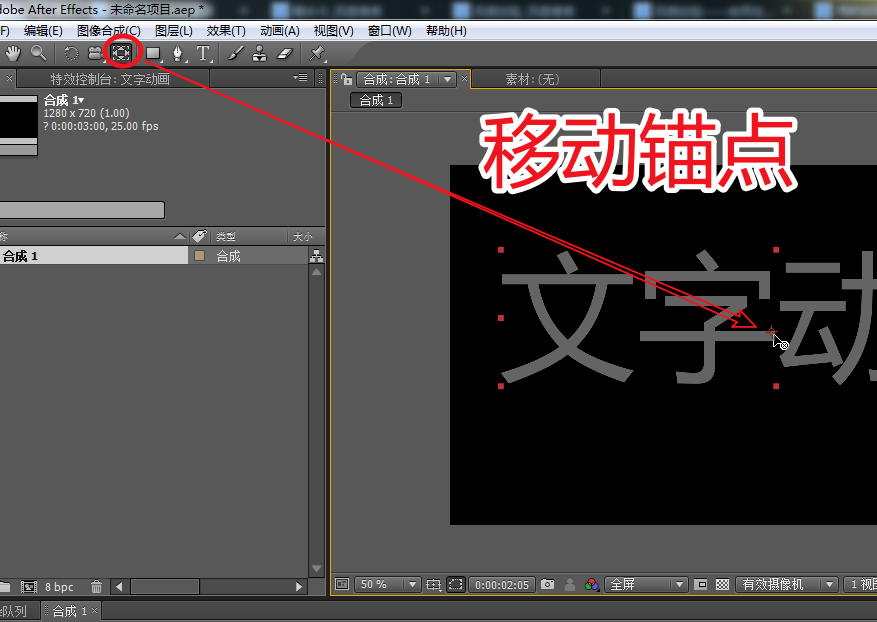877x622 pixels.
Task: Open grid and guide options
Action: coord(433,585)
